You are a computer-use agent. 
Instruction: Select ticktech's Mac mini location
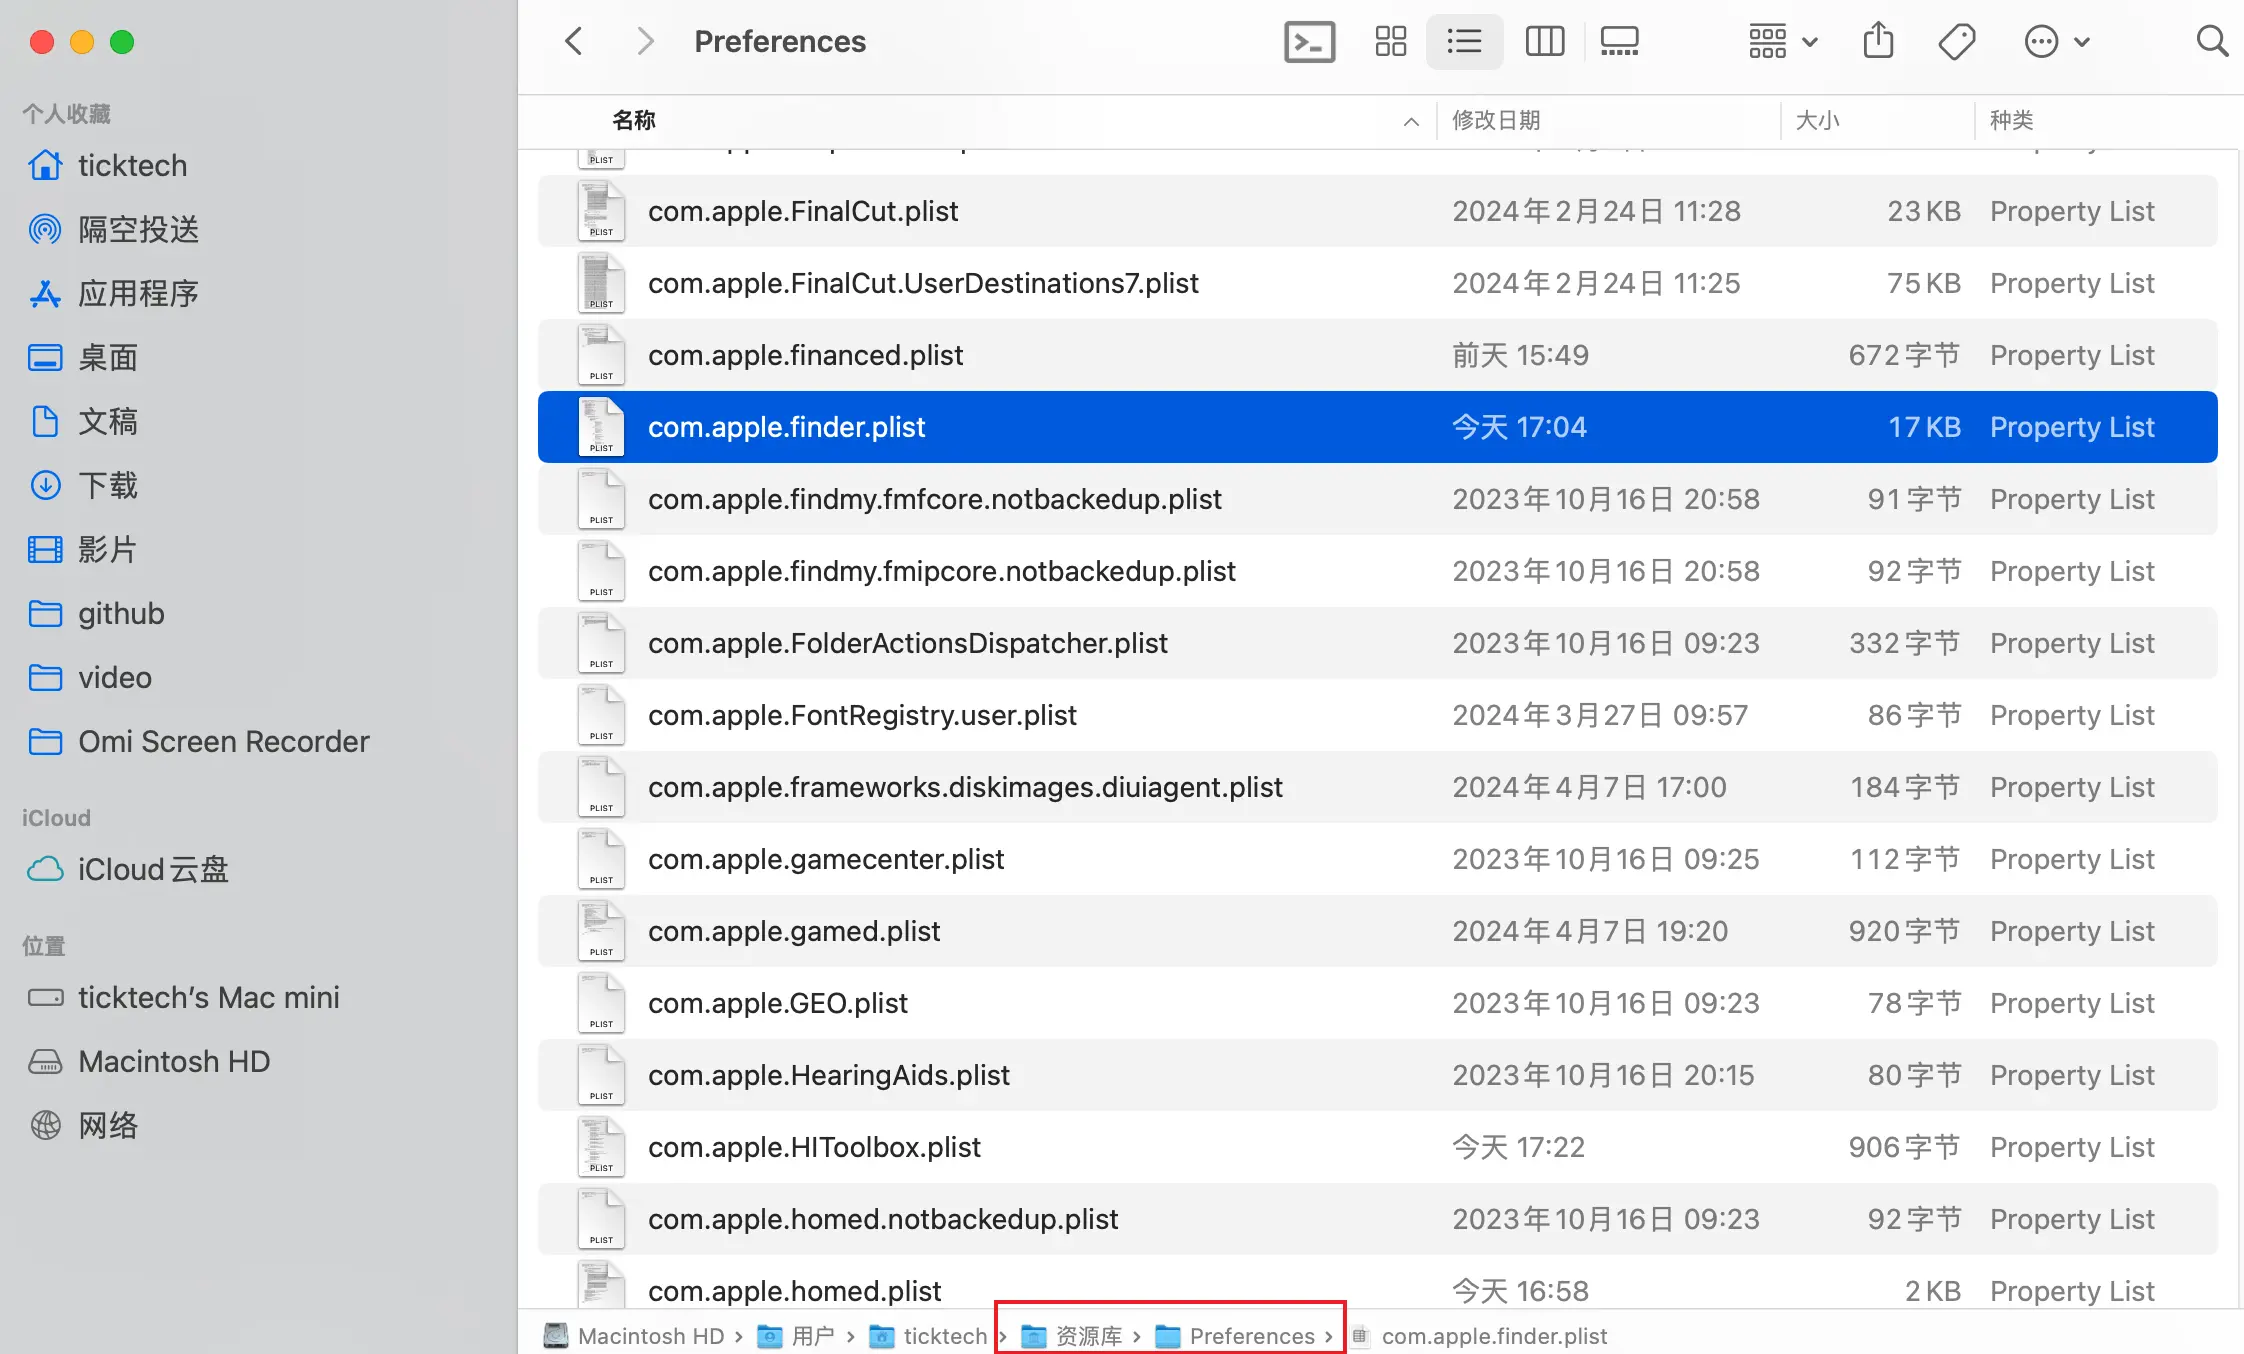(183, 997)
